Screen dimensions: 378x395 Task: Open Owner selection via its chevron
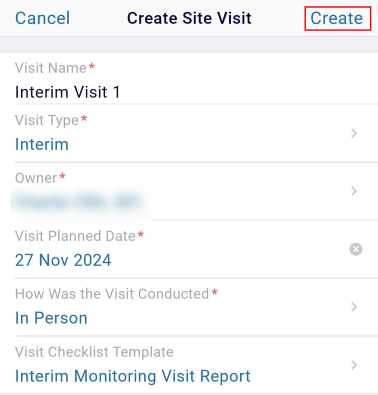[354, 191]
